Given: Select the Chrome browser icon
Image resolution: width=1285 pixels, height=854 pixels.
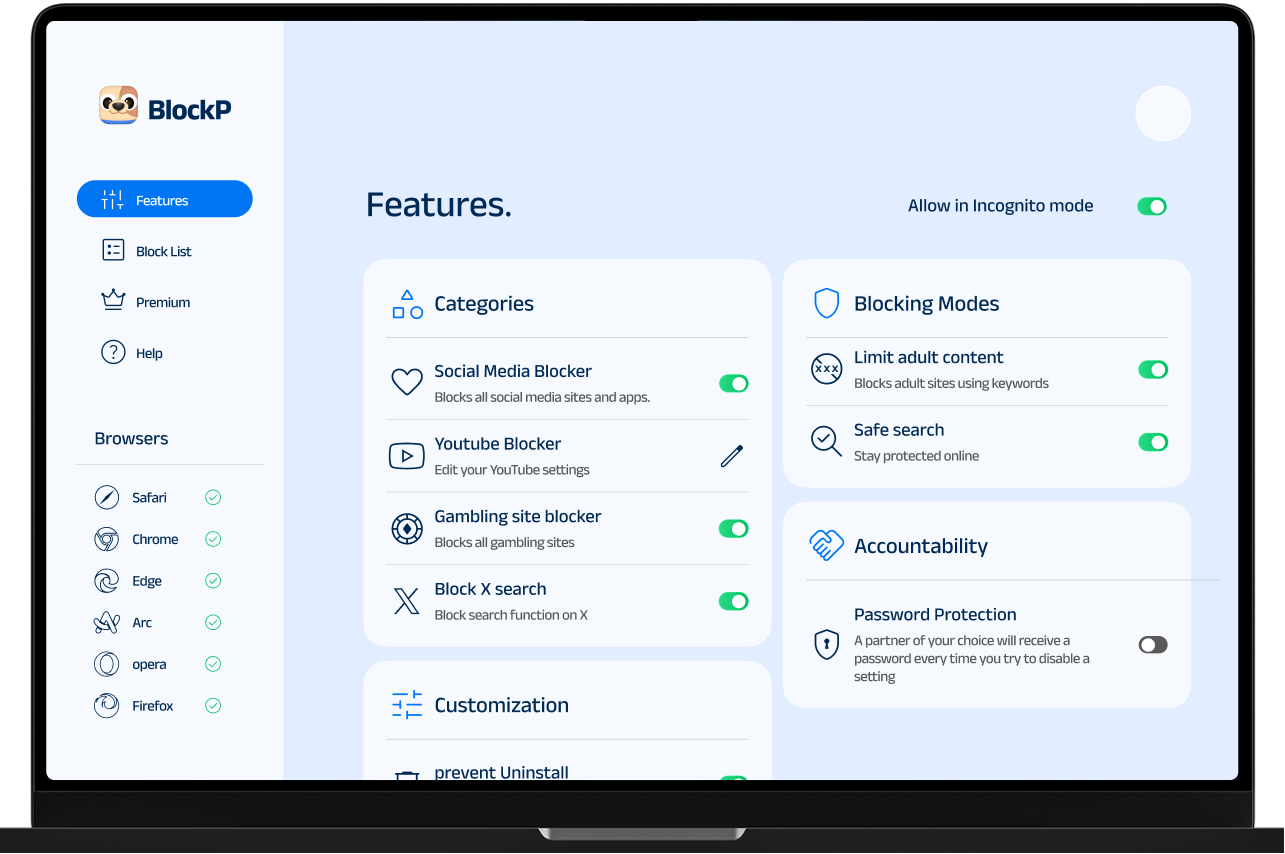Looking at the screenshot, I should pyautogui.click(x=106, y=540).
